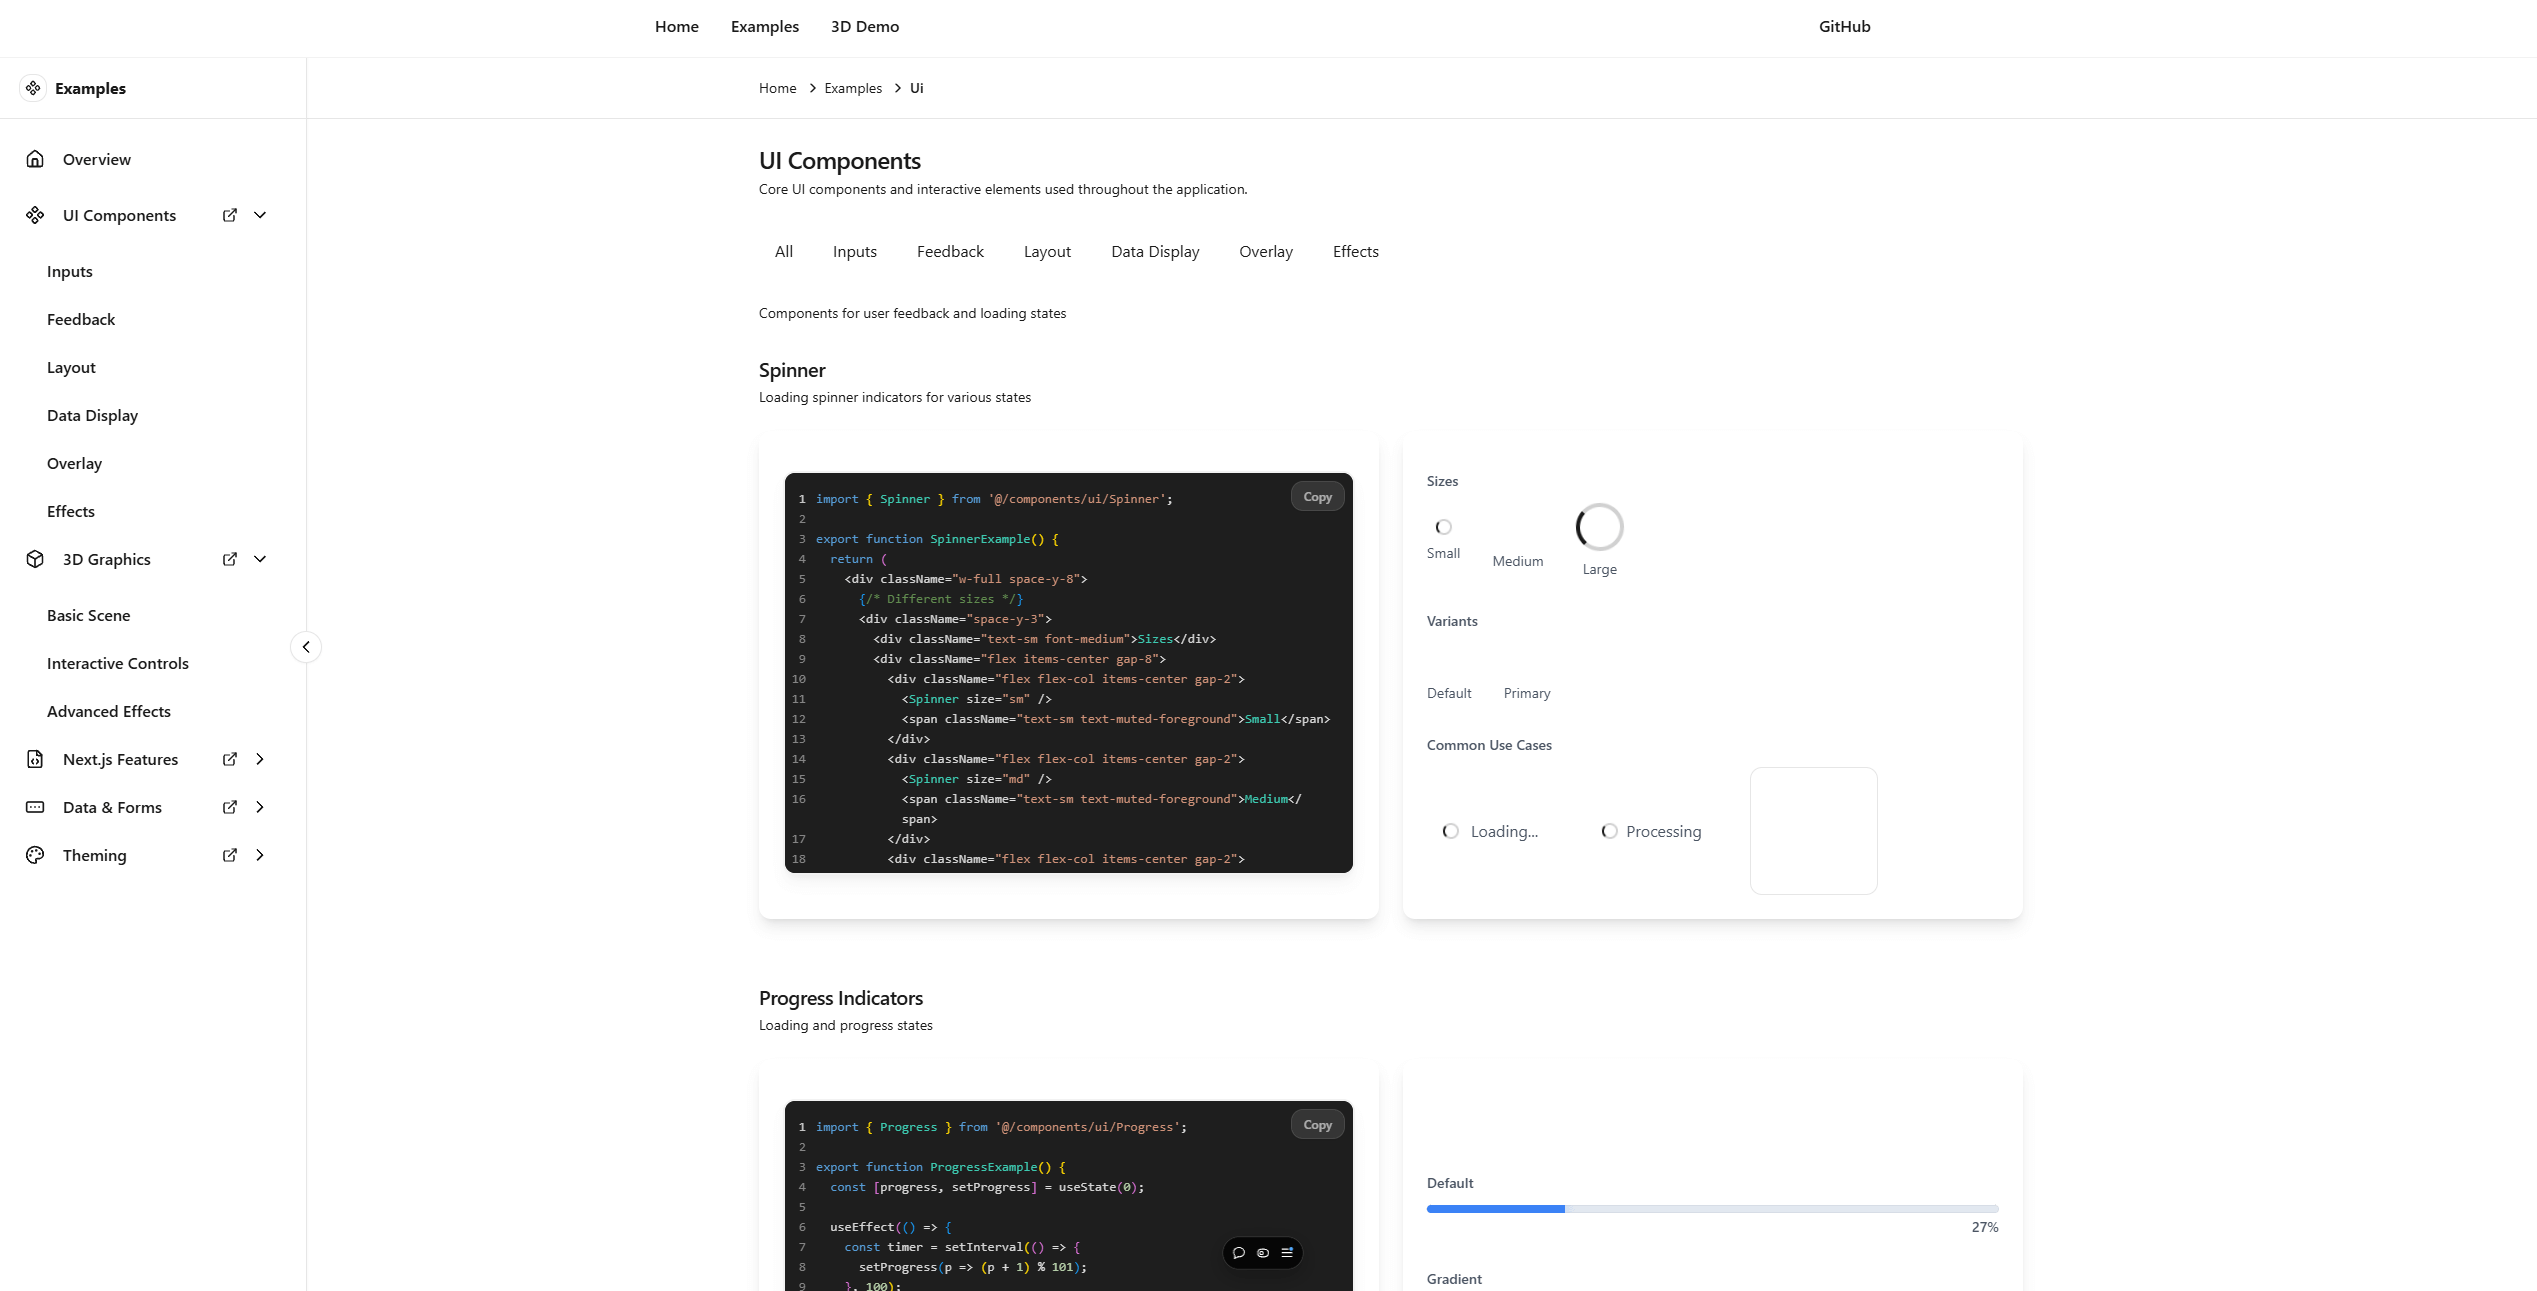Open the GitHub link
This screenshot has width=2537, height=1291.
pyautogui.click(x=1843, y=26)
